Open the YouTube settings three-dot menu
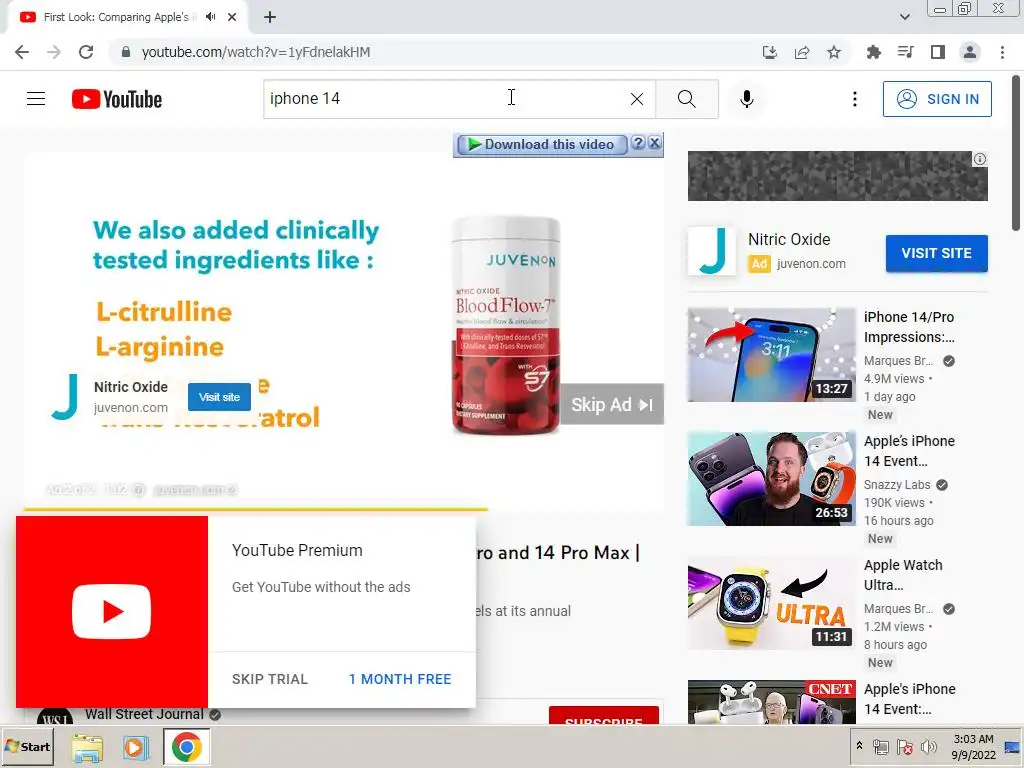The image size is (1024, 768). tap(855, 99)
